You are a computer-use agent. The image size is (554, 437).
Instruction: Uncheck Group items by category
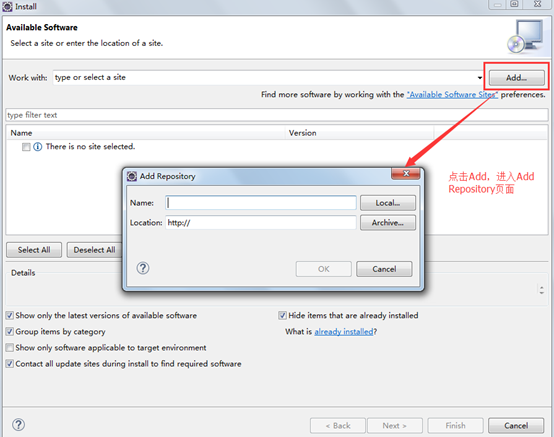click(10, 331)
